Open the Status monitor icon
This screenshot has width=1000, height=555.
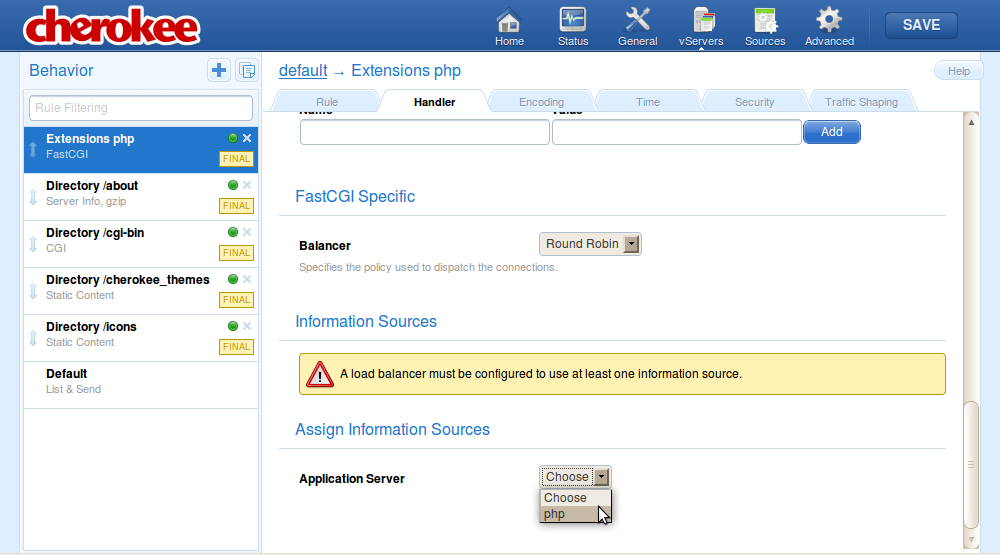[573, 27]
